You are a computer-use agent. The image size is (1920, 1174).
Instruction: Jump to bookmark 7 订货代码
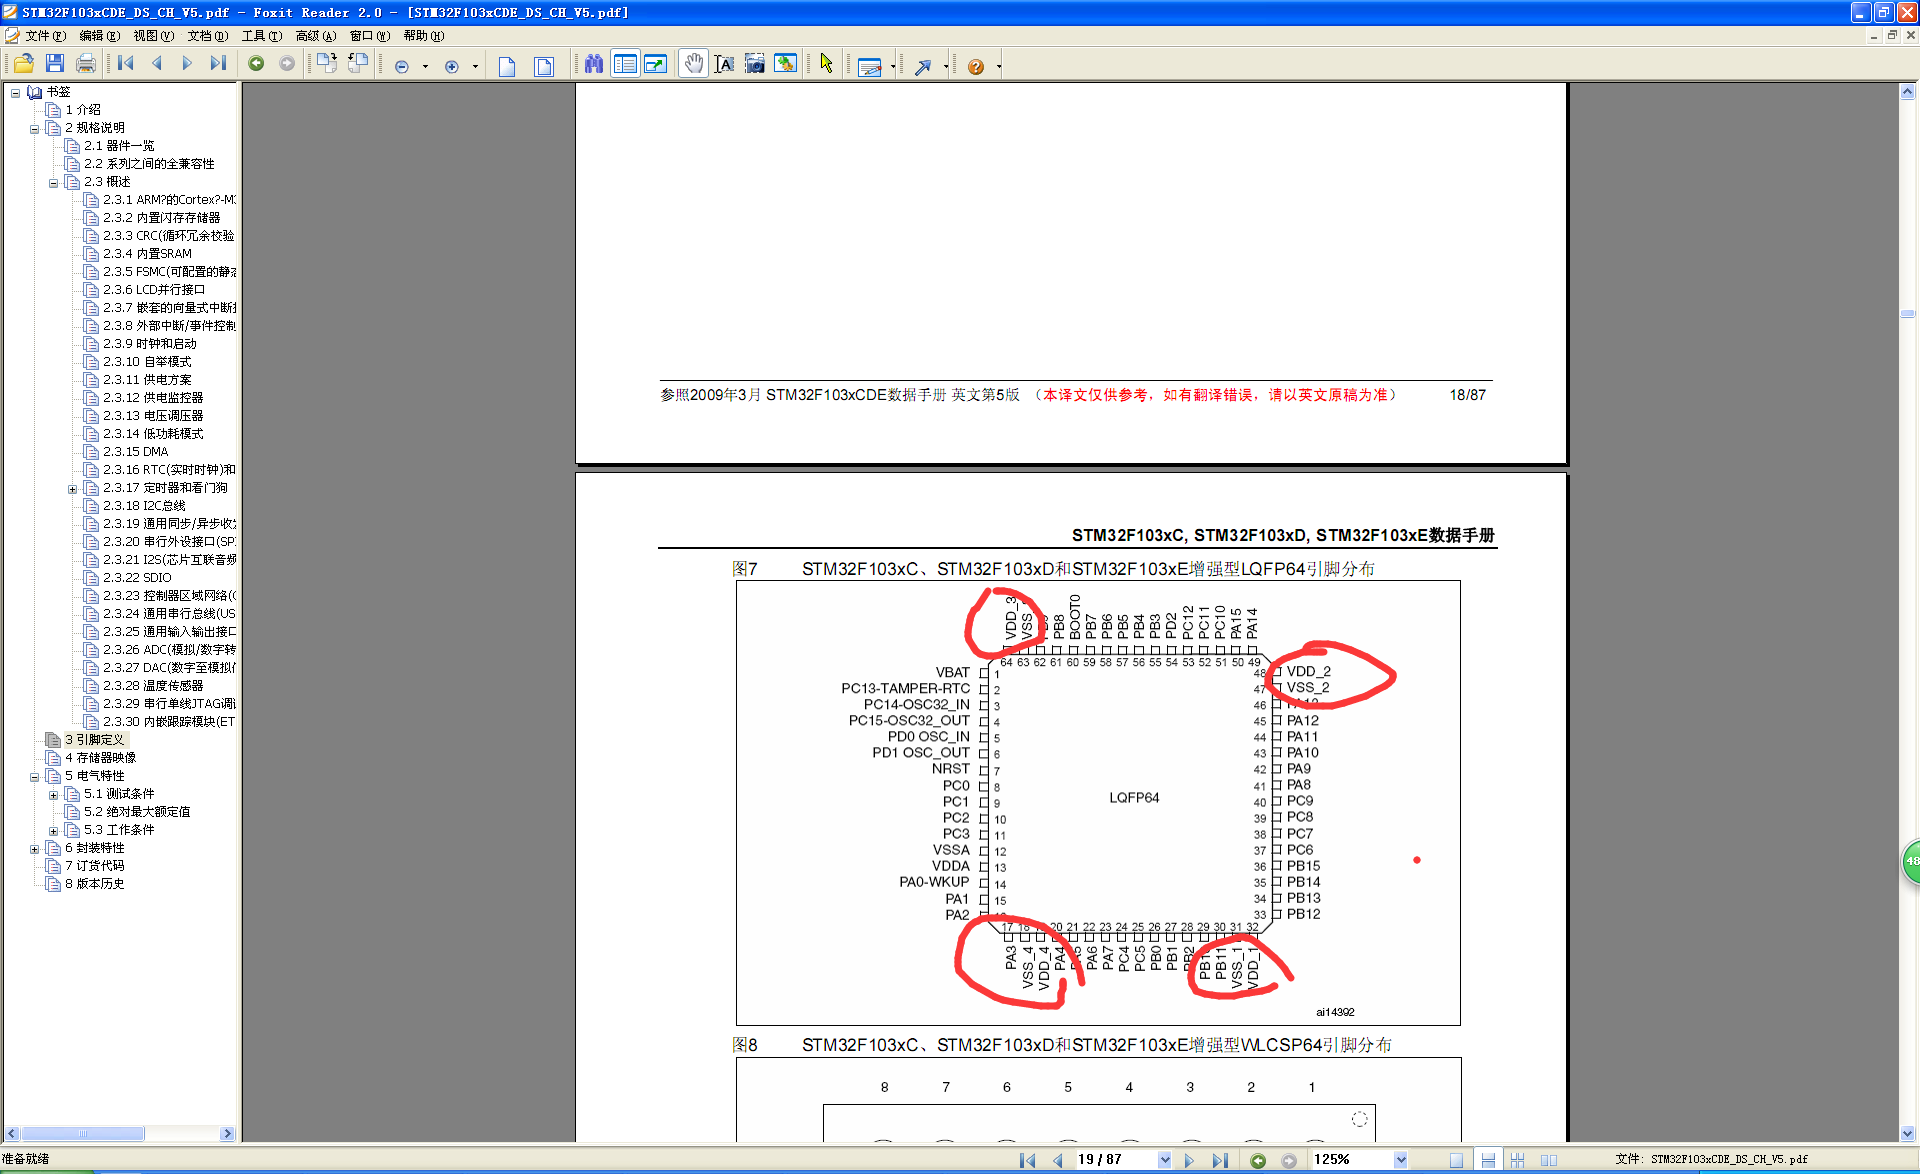(95, 866)
